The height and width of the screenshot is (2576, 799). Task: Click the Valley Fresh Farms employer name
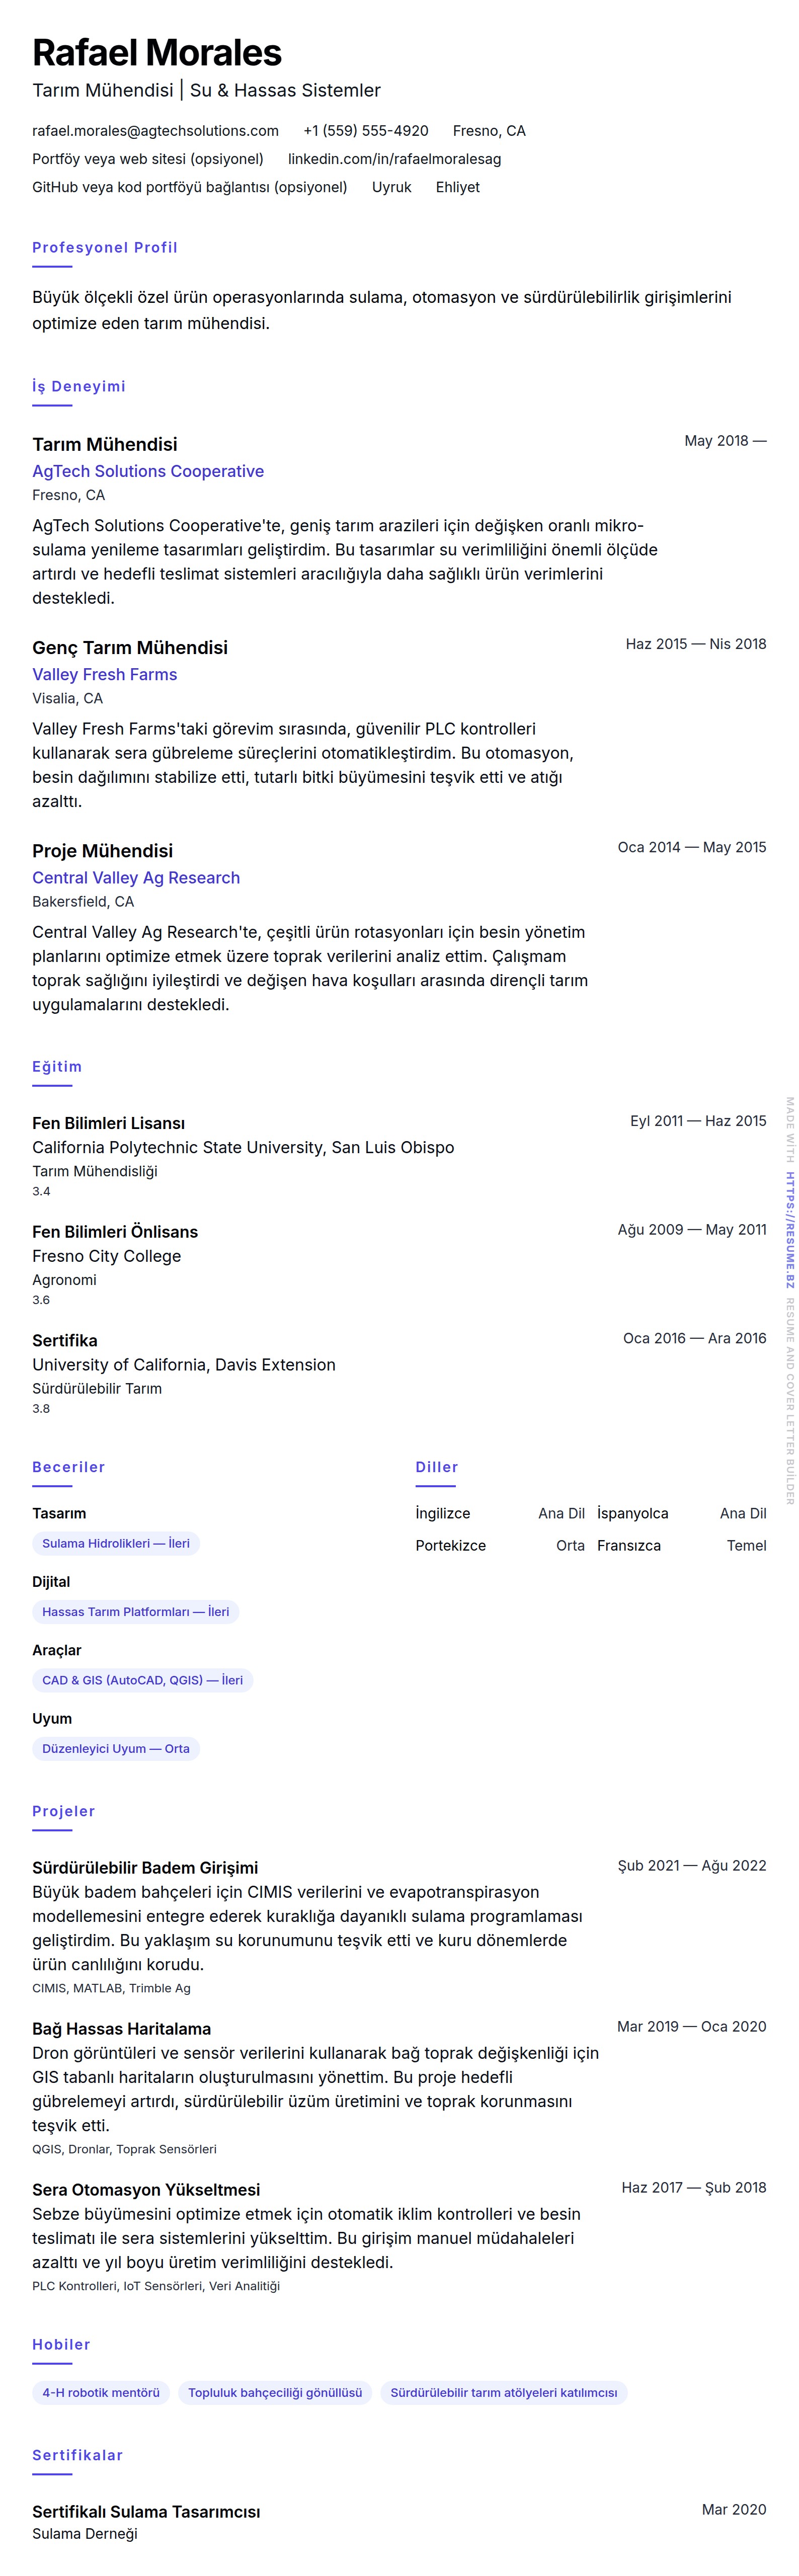tap(104, 674)
